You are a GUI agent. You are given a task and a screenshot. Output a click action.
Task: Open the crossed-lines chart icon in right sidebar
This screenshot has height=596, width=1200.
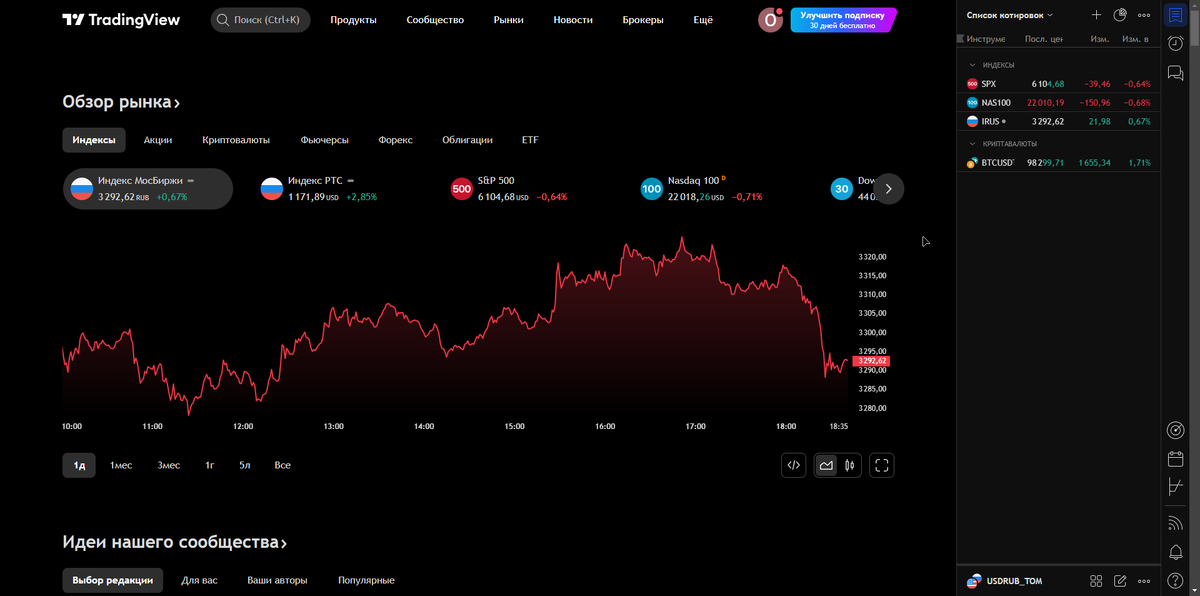[1175, 487]
